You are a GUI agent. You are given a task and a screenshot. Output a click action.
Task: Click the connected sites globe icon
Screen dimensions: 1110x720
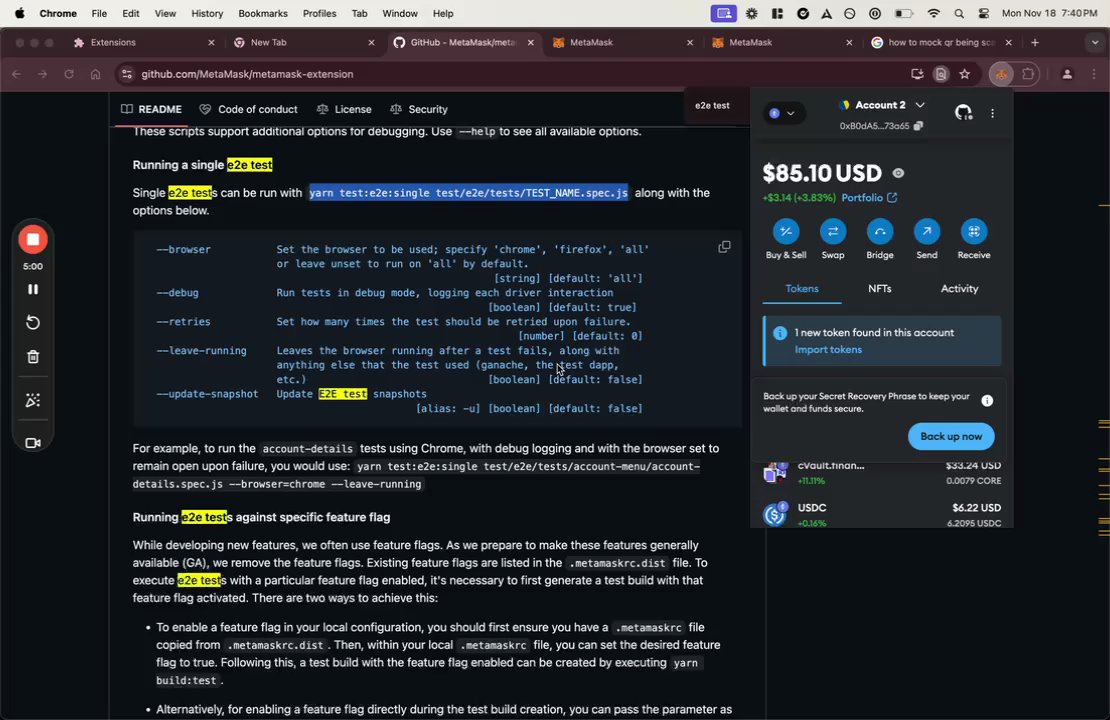(x=963, y=112)
